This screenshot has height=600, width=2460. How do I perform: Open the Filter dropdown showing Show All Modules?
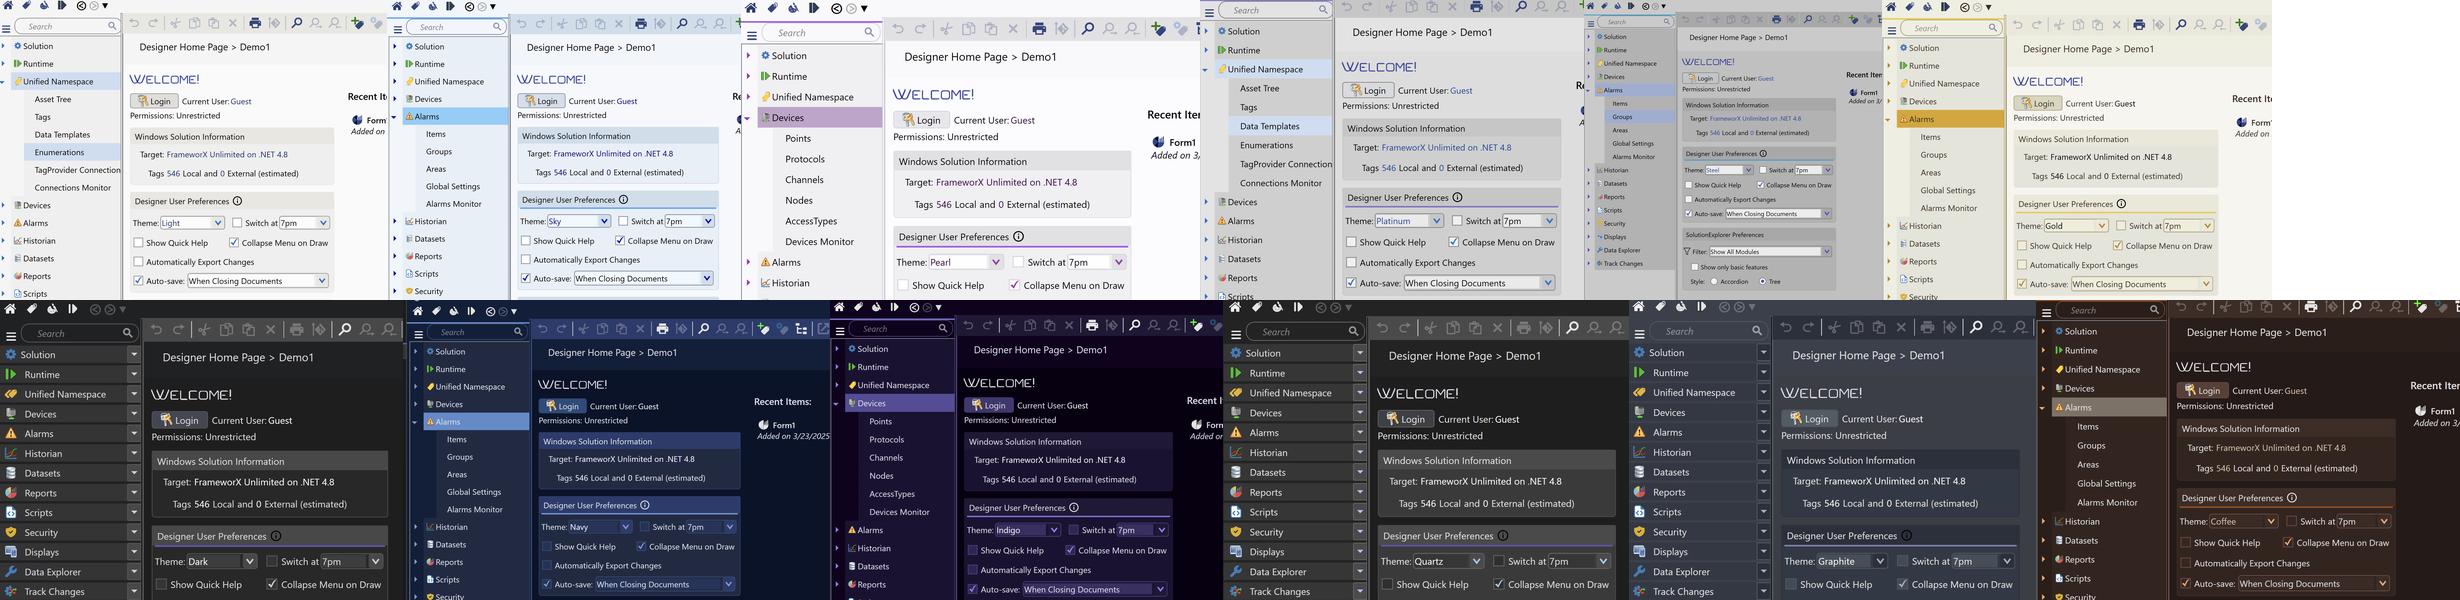(x=1769, y=252)
